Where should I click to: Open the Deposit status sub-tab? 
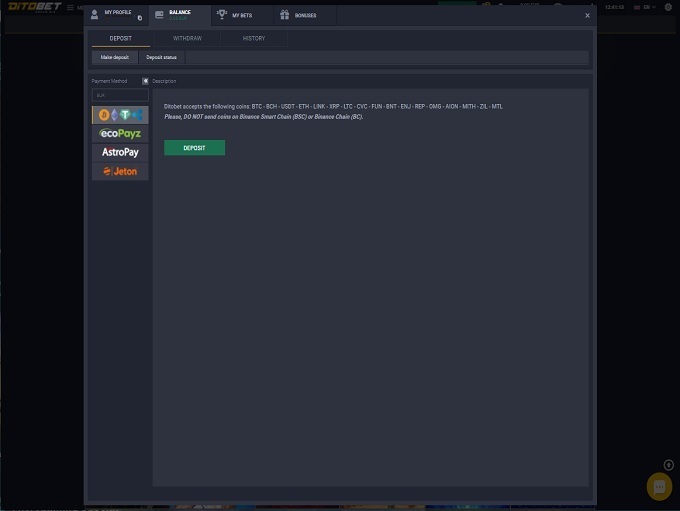[x=161, y=57]
